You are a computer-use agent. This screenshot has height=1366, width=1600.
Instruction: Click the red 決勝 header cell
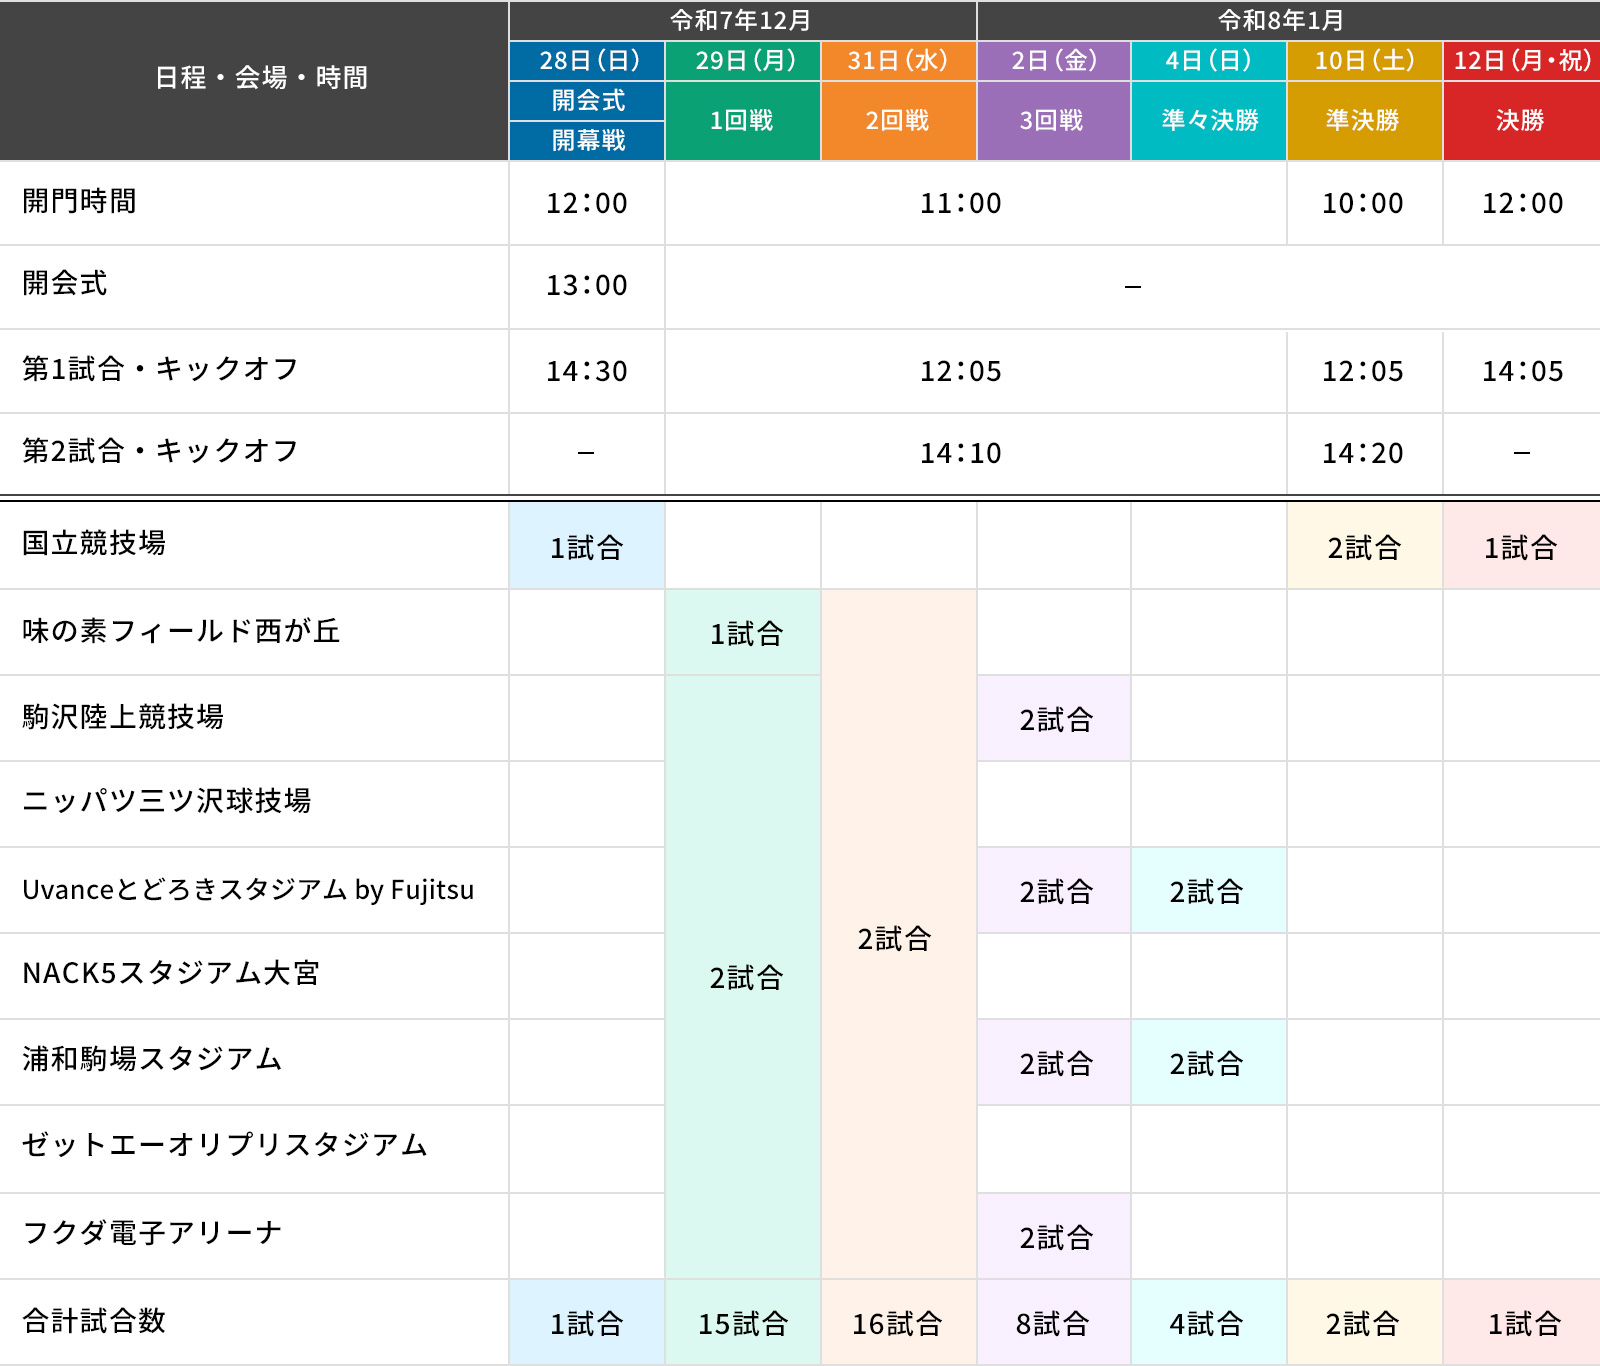[1521, 121]
